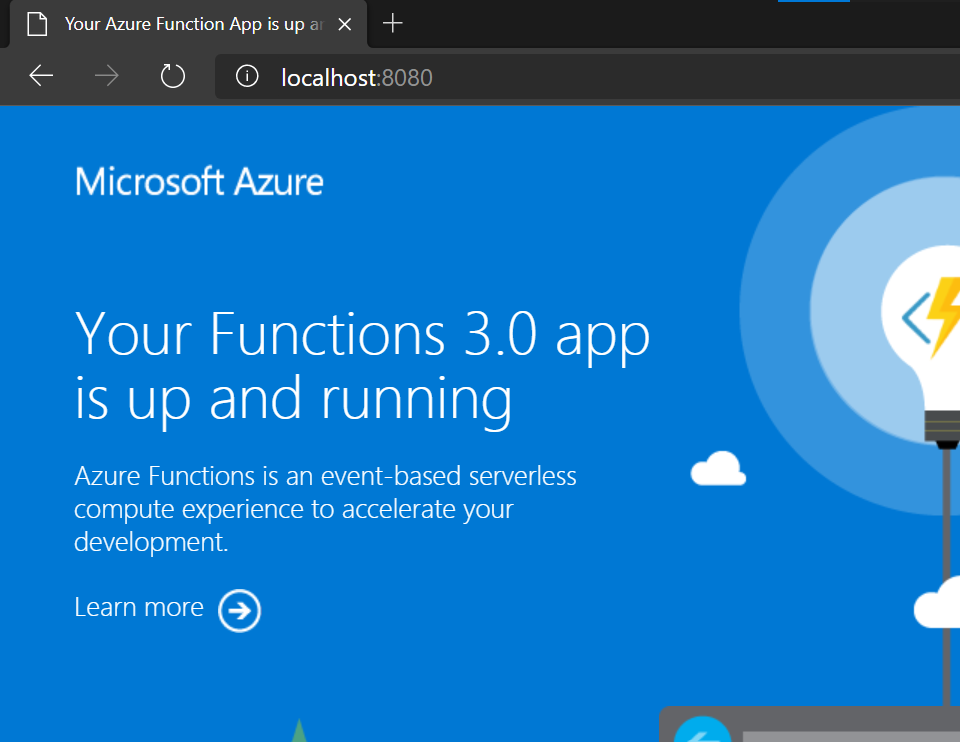
Task: Click the white cloud graphic near the lightbulb
Action: tap(717, 468)
